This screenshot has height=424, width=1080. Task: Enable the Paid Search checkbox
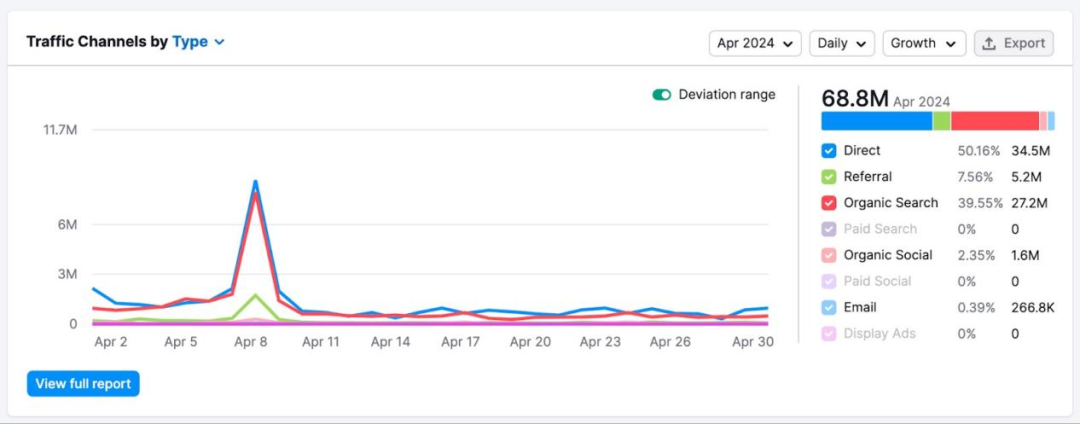[828, 229]
